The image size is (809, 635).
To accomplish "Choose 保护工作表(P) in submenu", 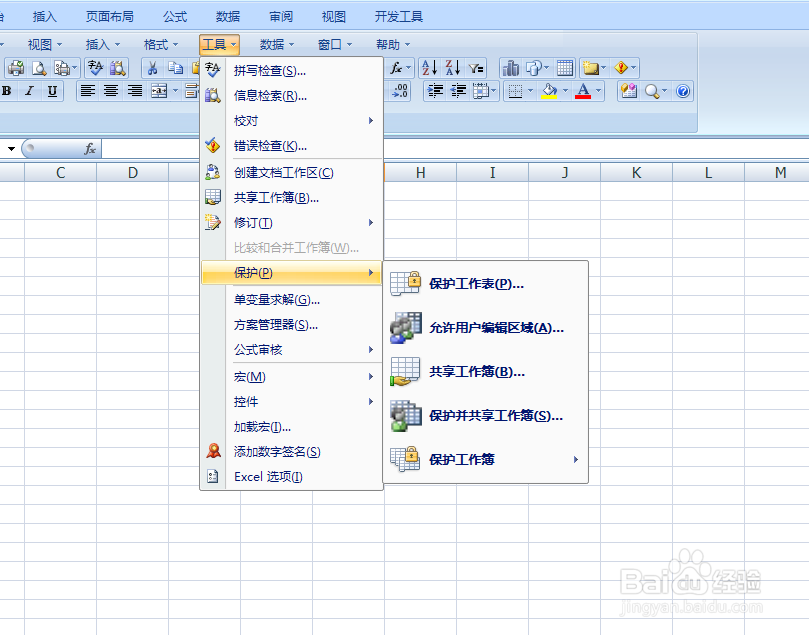I will tap(485, 284).
